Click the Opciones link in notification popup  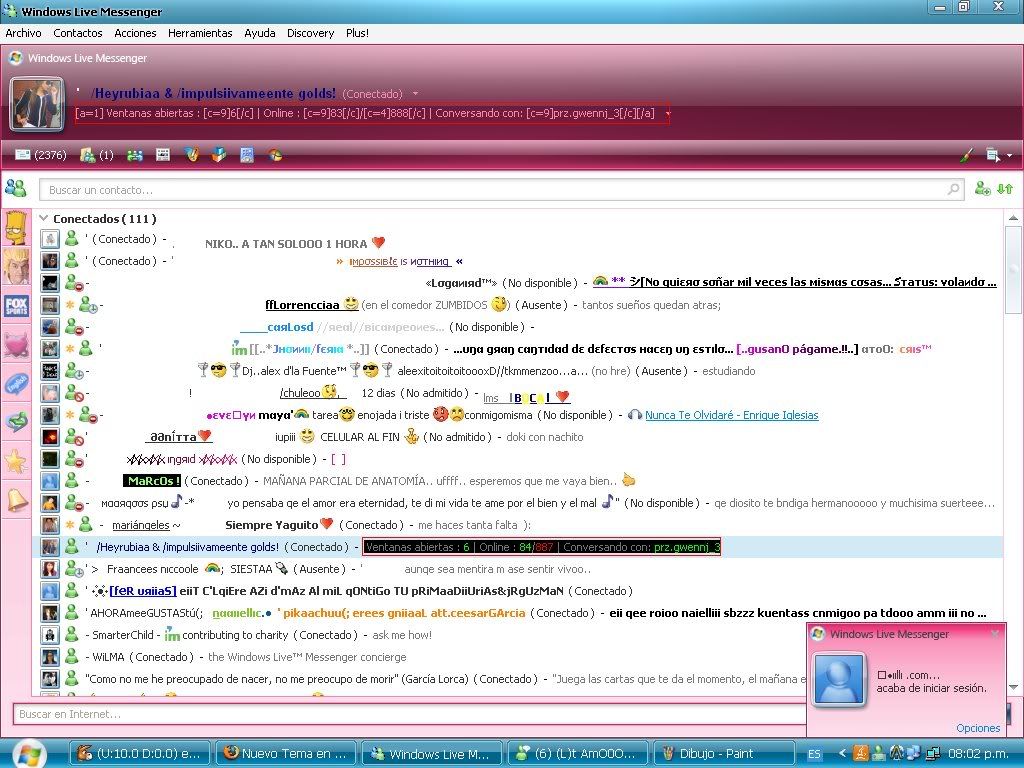coord(978,728)
